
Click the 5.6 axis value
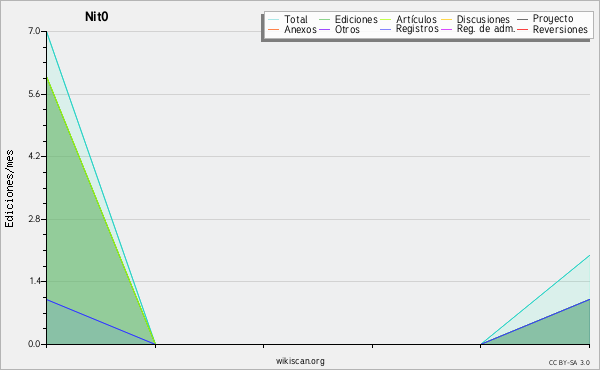34,94
